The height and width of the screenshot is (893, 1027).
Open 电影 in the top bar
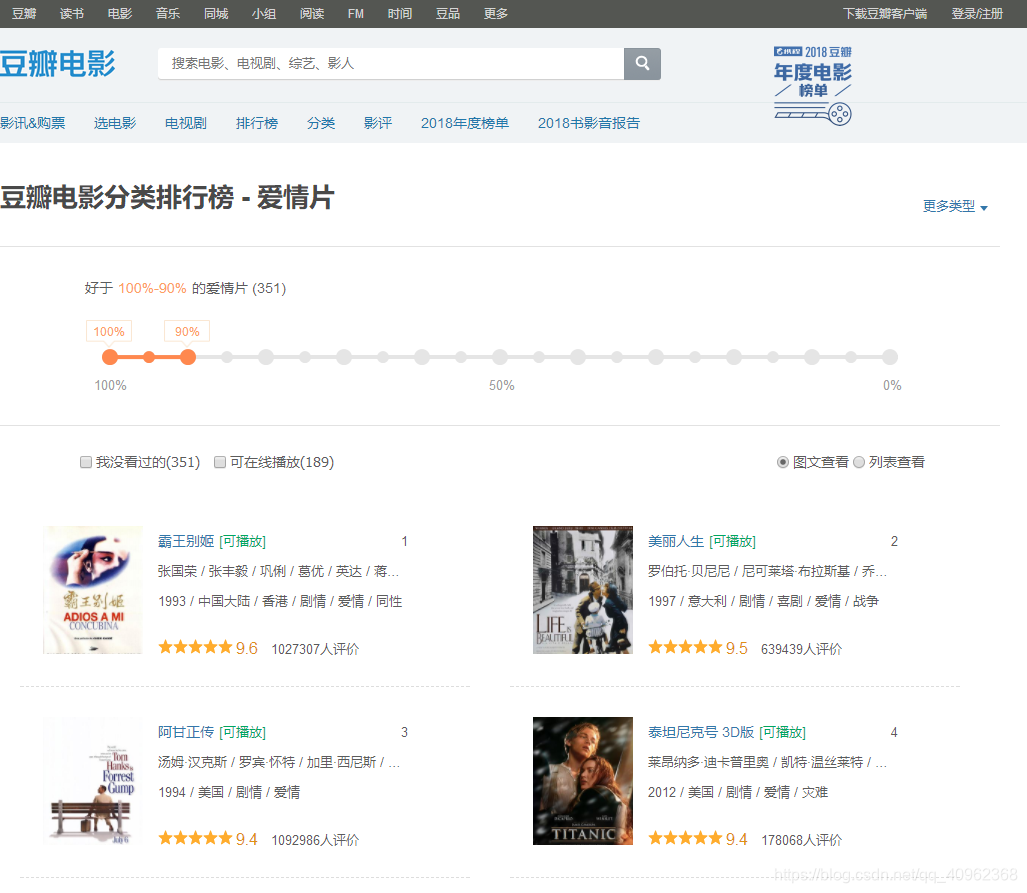(x=120, y=14)
